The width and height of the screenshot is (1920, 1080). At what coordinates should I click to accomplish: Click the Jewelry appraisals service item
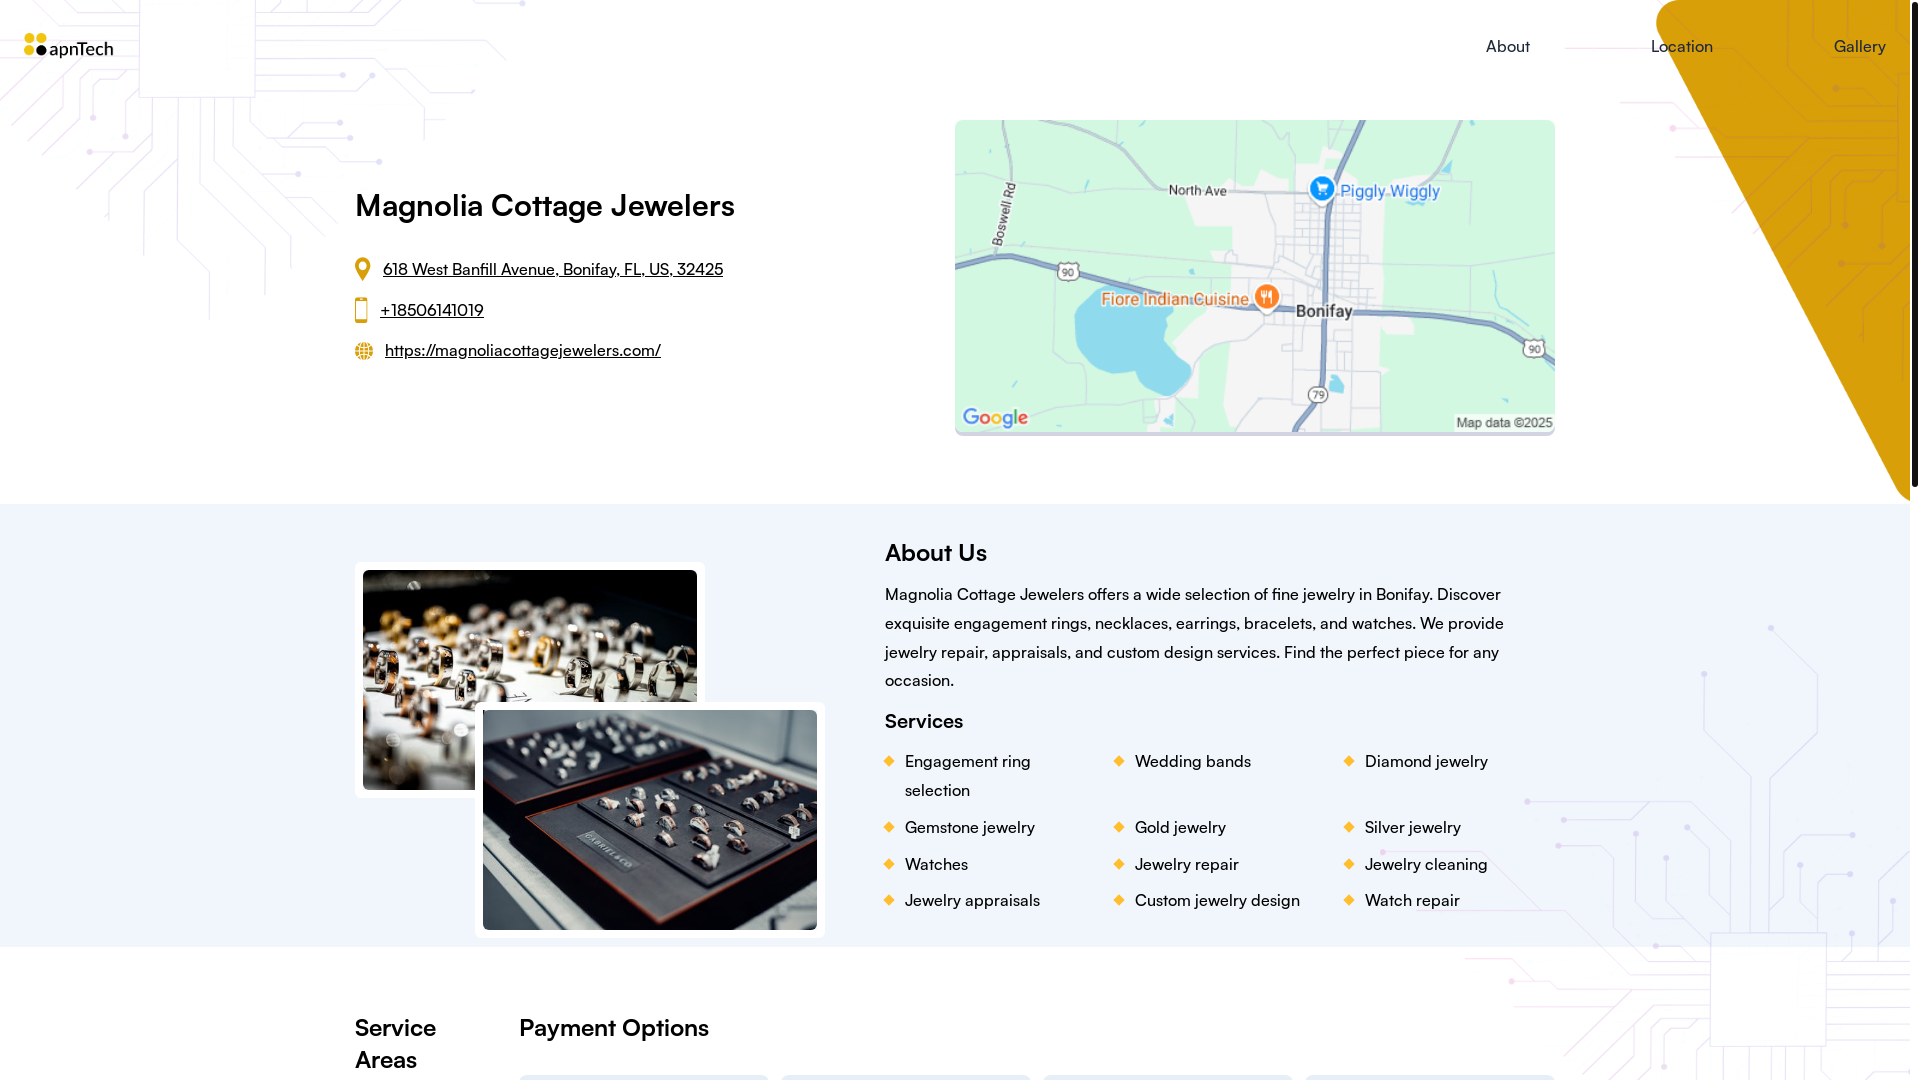coord(972,900)
